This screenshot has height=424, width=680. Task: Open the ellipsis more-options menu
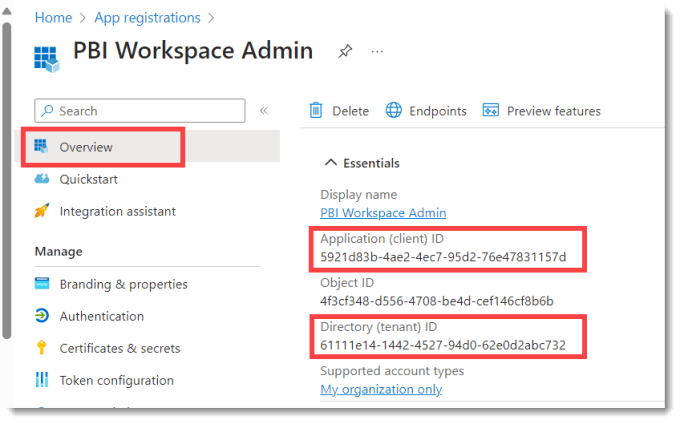[377, 52]
